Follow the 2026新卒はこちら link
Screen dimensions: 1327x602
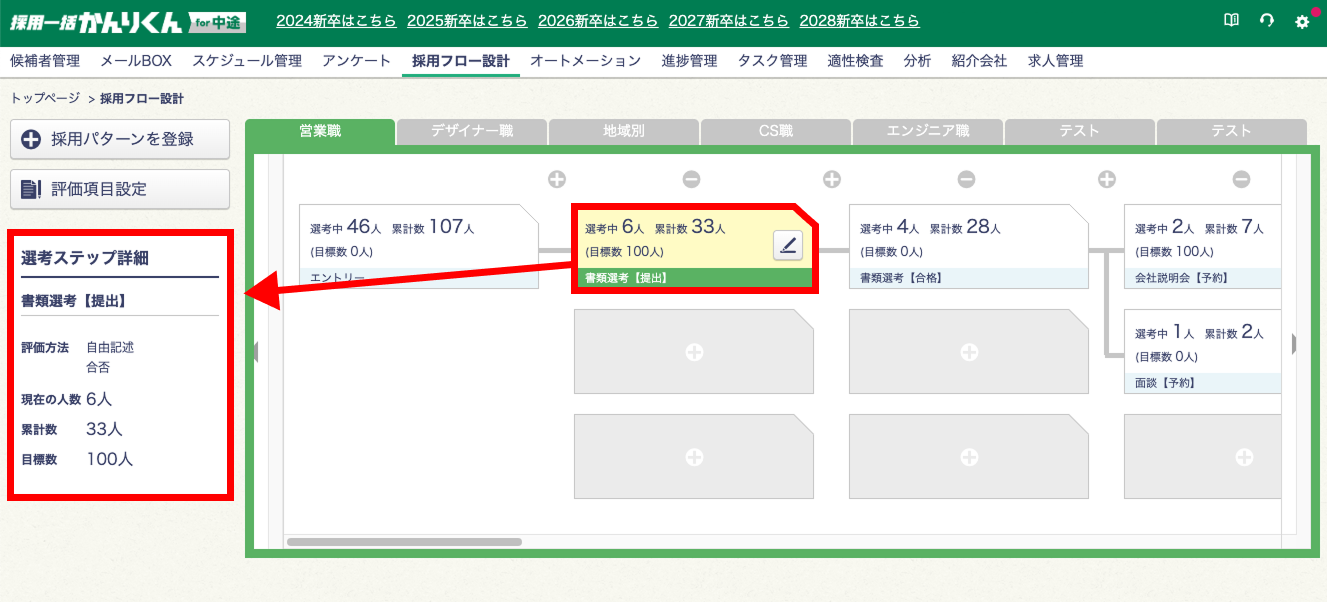pos(597,21)
